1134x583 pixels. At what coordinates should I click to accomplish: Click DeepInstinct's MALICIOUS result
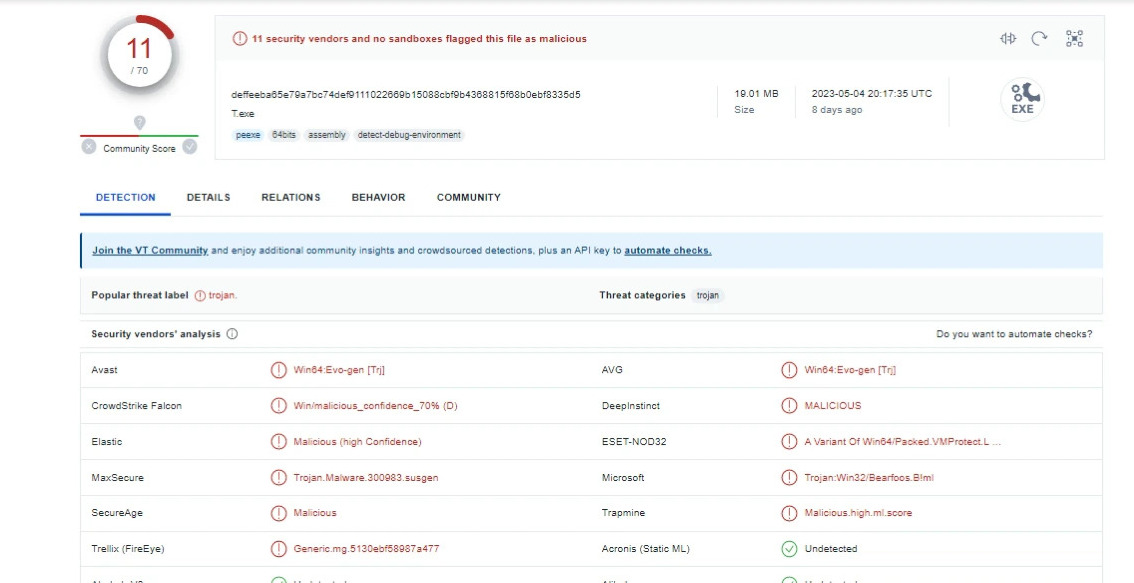(x=833, y=406)
